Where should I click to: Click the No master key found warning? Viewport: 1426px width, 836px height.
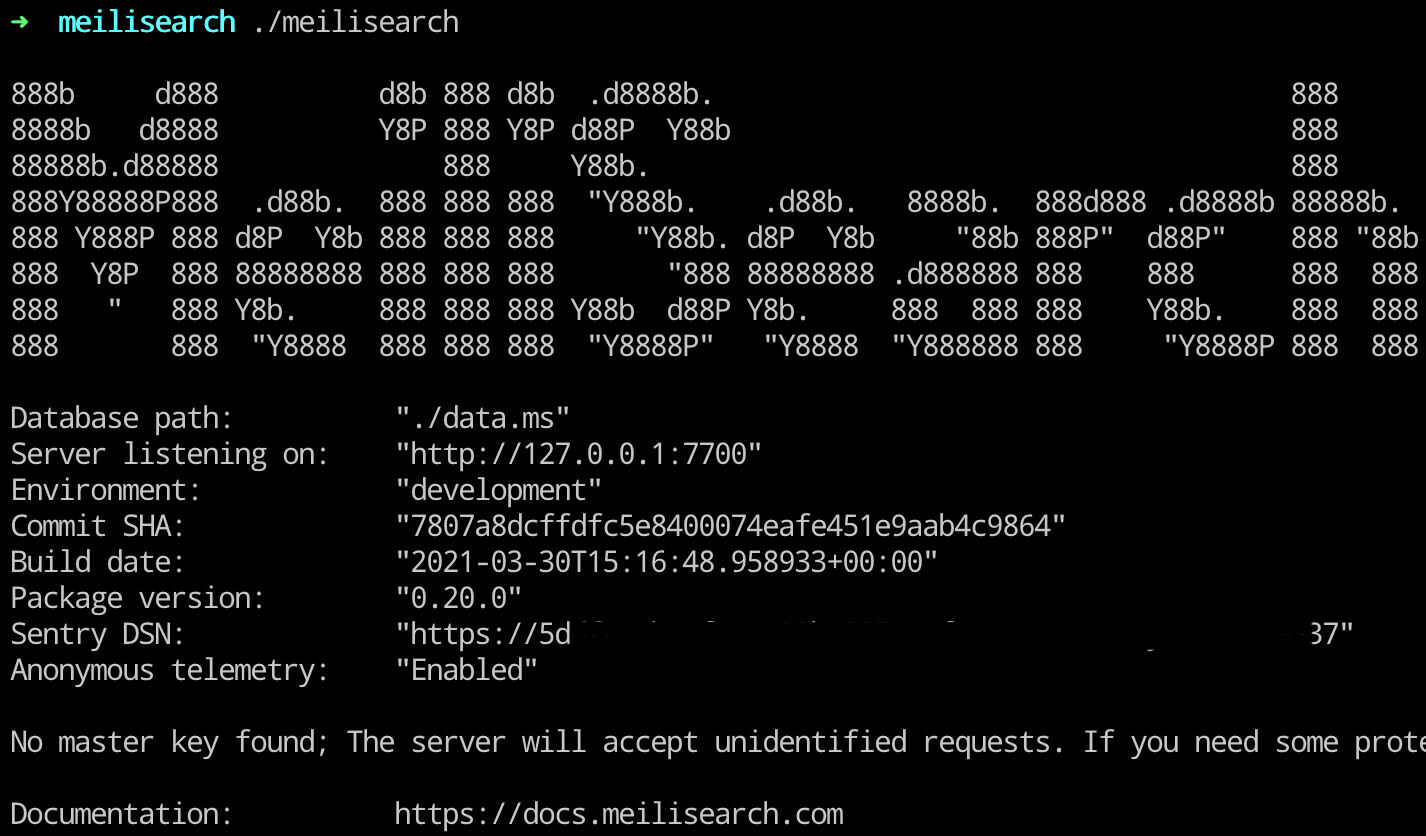[x=718, y=742]
